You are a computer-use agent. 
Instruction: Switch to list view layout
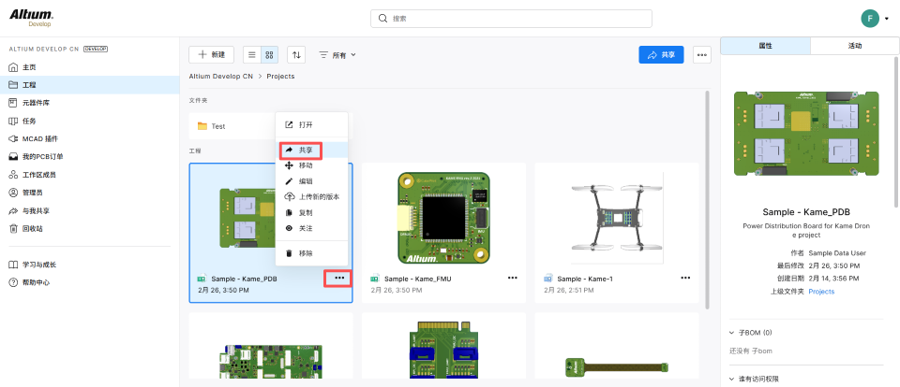click(252, 55)
